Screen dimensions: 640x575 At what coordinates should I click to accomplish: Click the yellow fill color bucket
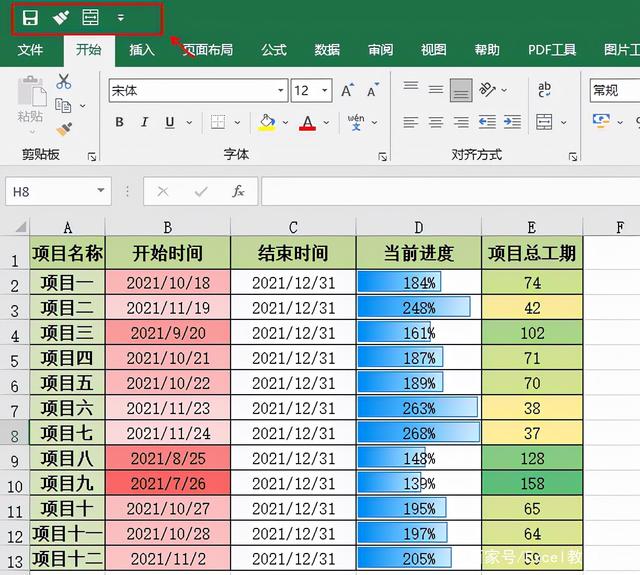click(267, 122)
